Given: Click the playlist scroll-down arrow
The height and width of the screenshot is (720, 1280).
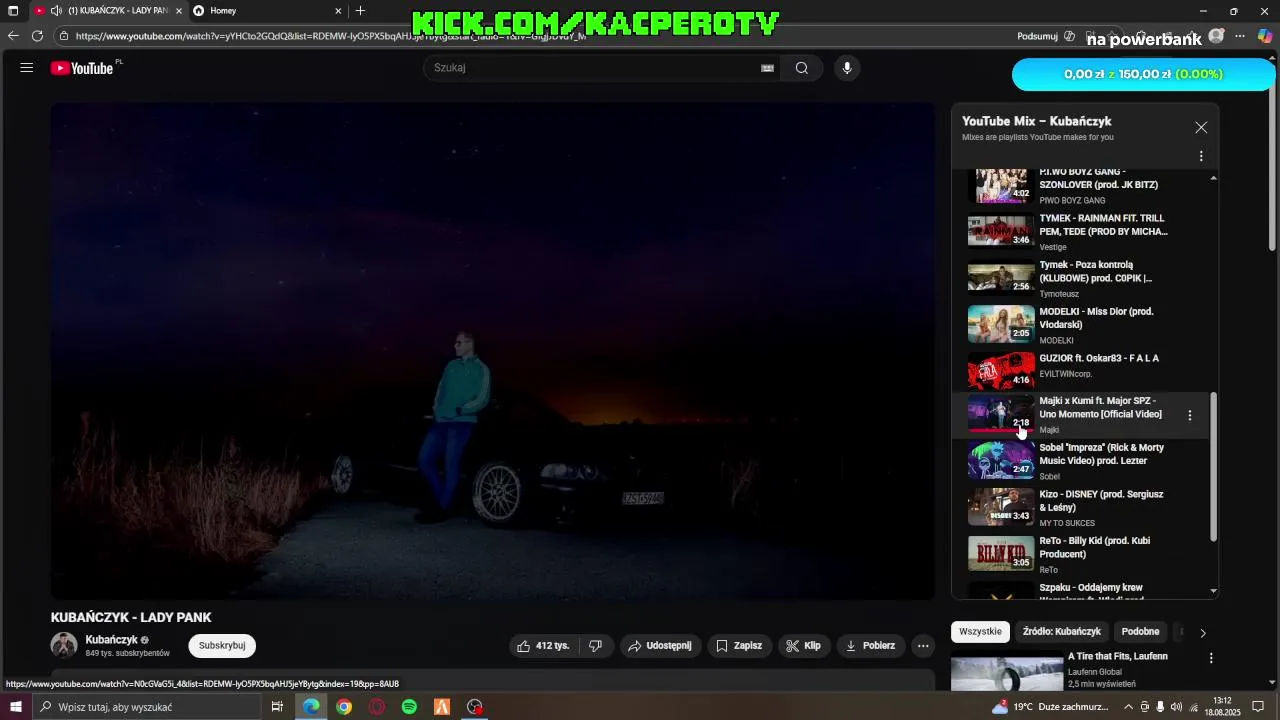Looking at the screenshot, I should (x=1214, y=591).
